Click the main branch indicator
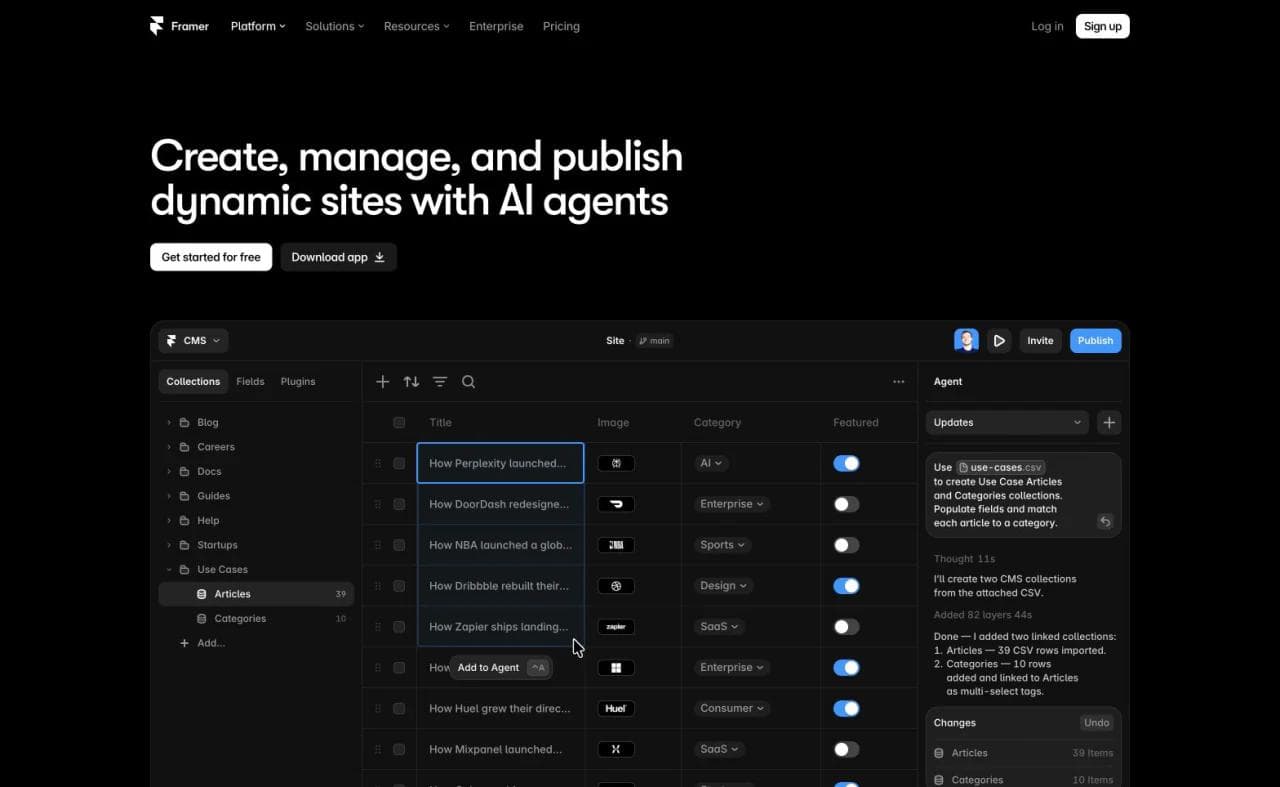Viewport: 1280px width, 787px height. point(654,341)
